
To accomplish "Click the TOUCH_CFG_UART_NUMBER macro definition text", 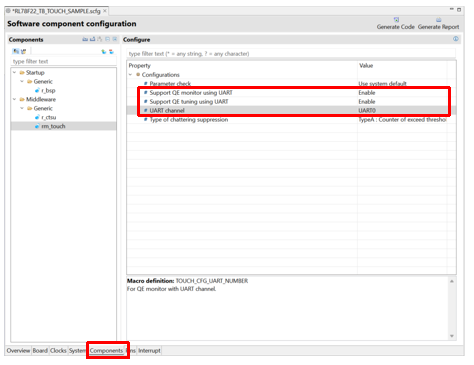I will click(x=212, y=281).
